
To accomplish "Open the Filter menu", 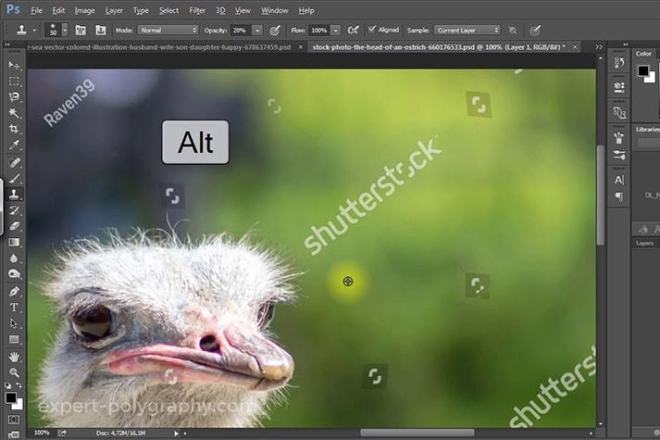I will click(x=197, y=11).
